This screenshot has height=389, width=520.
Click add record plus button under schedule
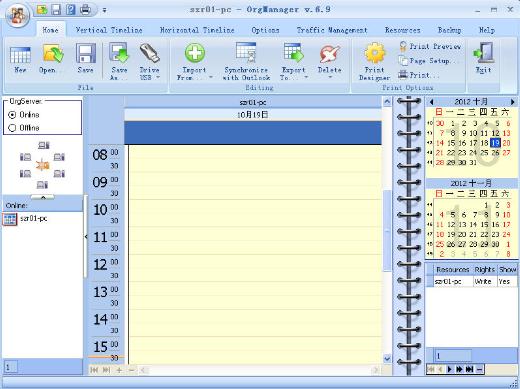pyautogui.click(x=119, y=370)
